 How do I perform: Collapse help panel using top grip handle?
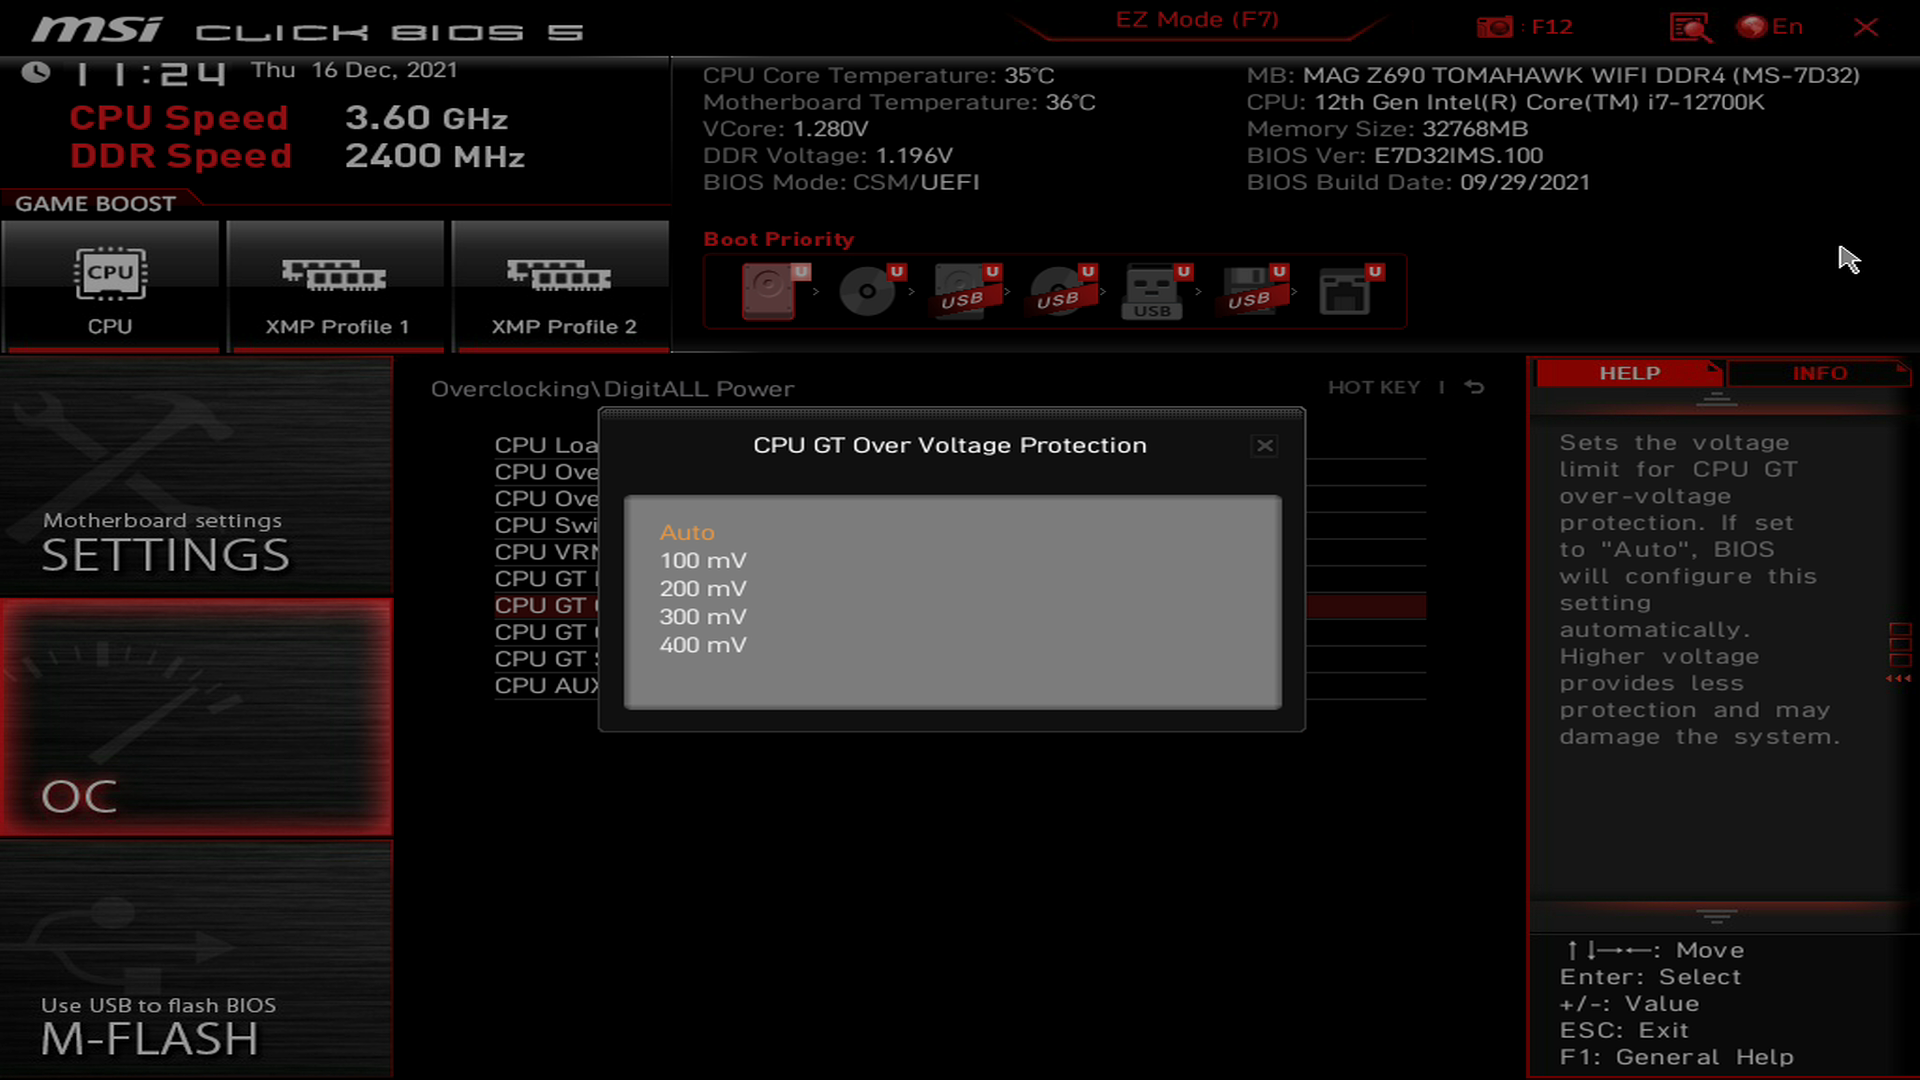pos(1717,400)
